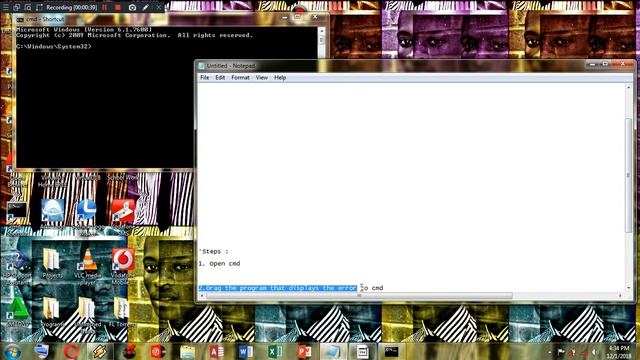Screen dimensions: 640x360
Task: Click the cmd prompt line C:\Windows\System32>
Action: (54, 47)
